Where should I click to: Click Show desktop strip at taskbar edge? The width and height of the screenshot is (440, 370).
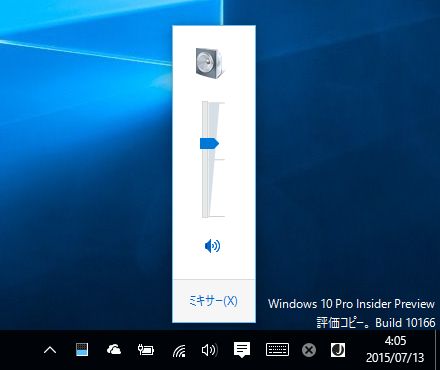click(x=437, y=350)
